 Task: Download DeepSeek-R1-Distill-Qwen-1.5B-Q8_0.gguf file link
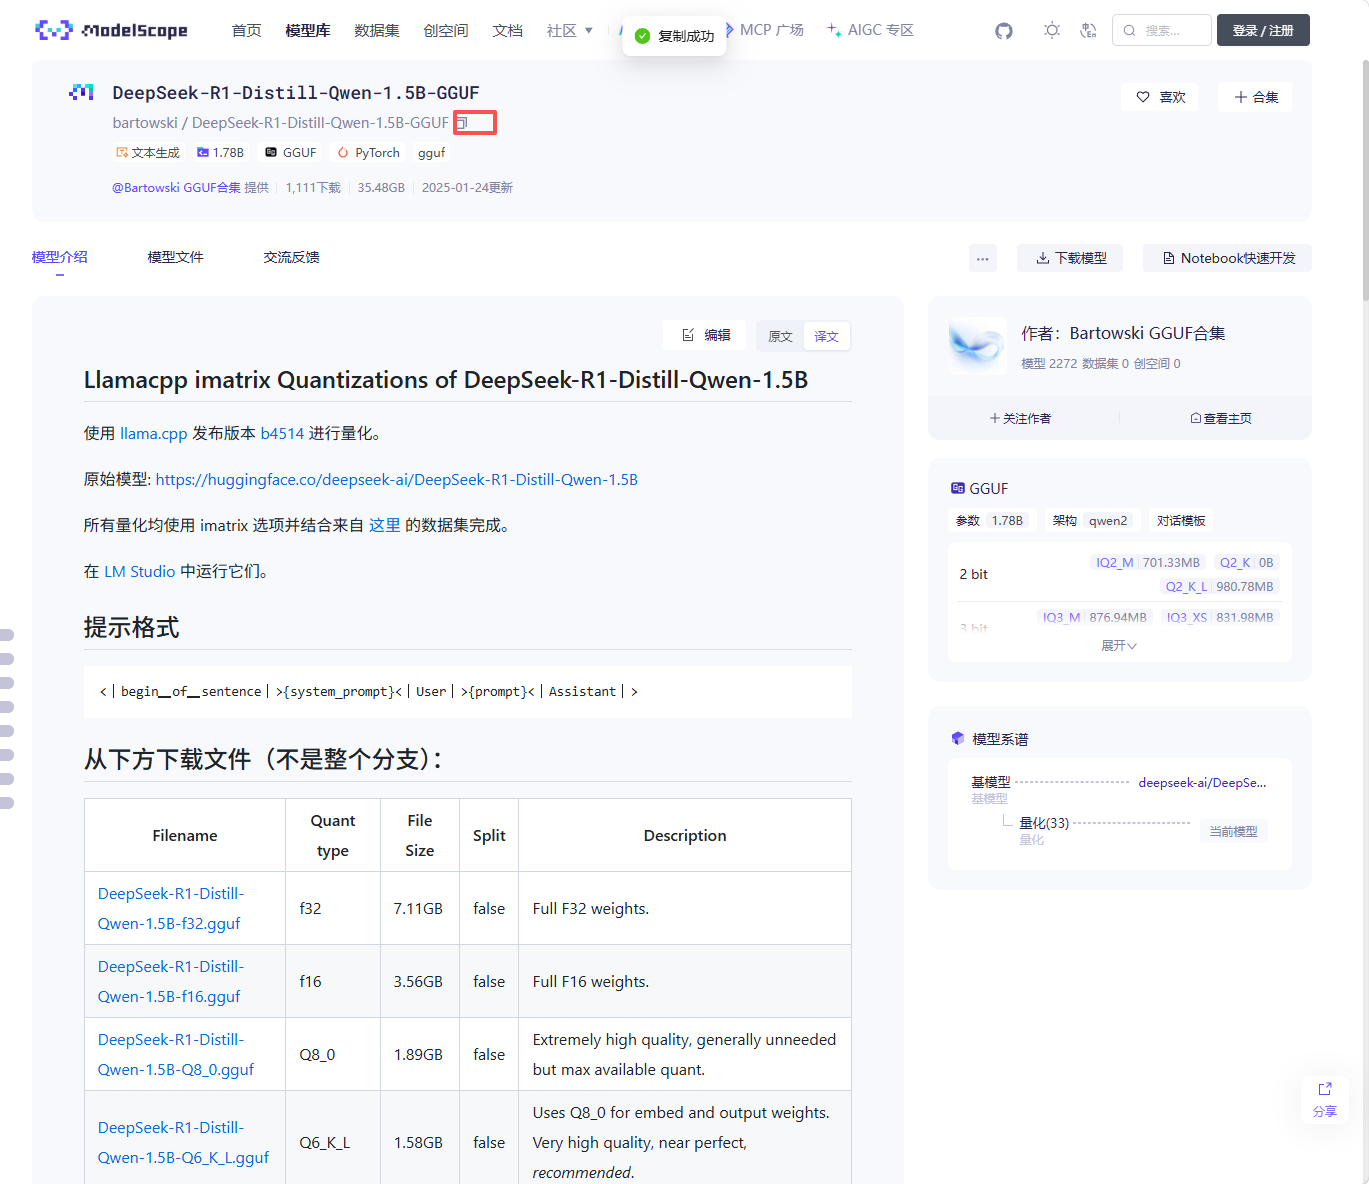point(176,1054)
